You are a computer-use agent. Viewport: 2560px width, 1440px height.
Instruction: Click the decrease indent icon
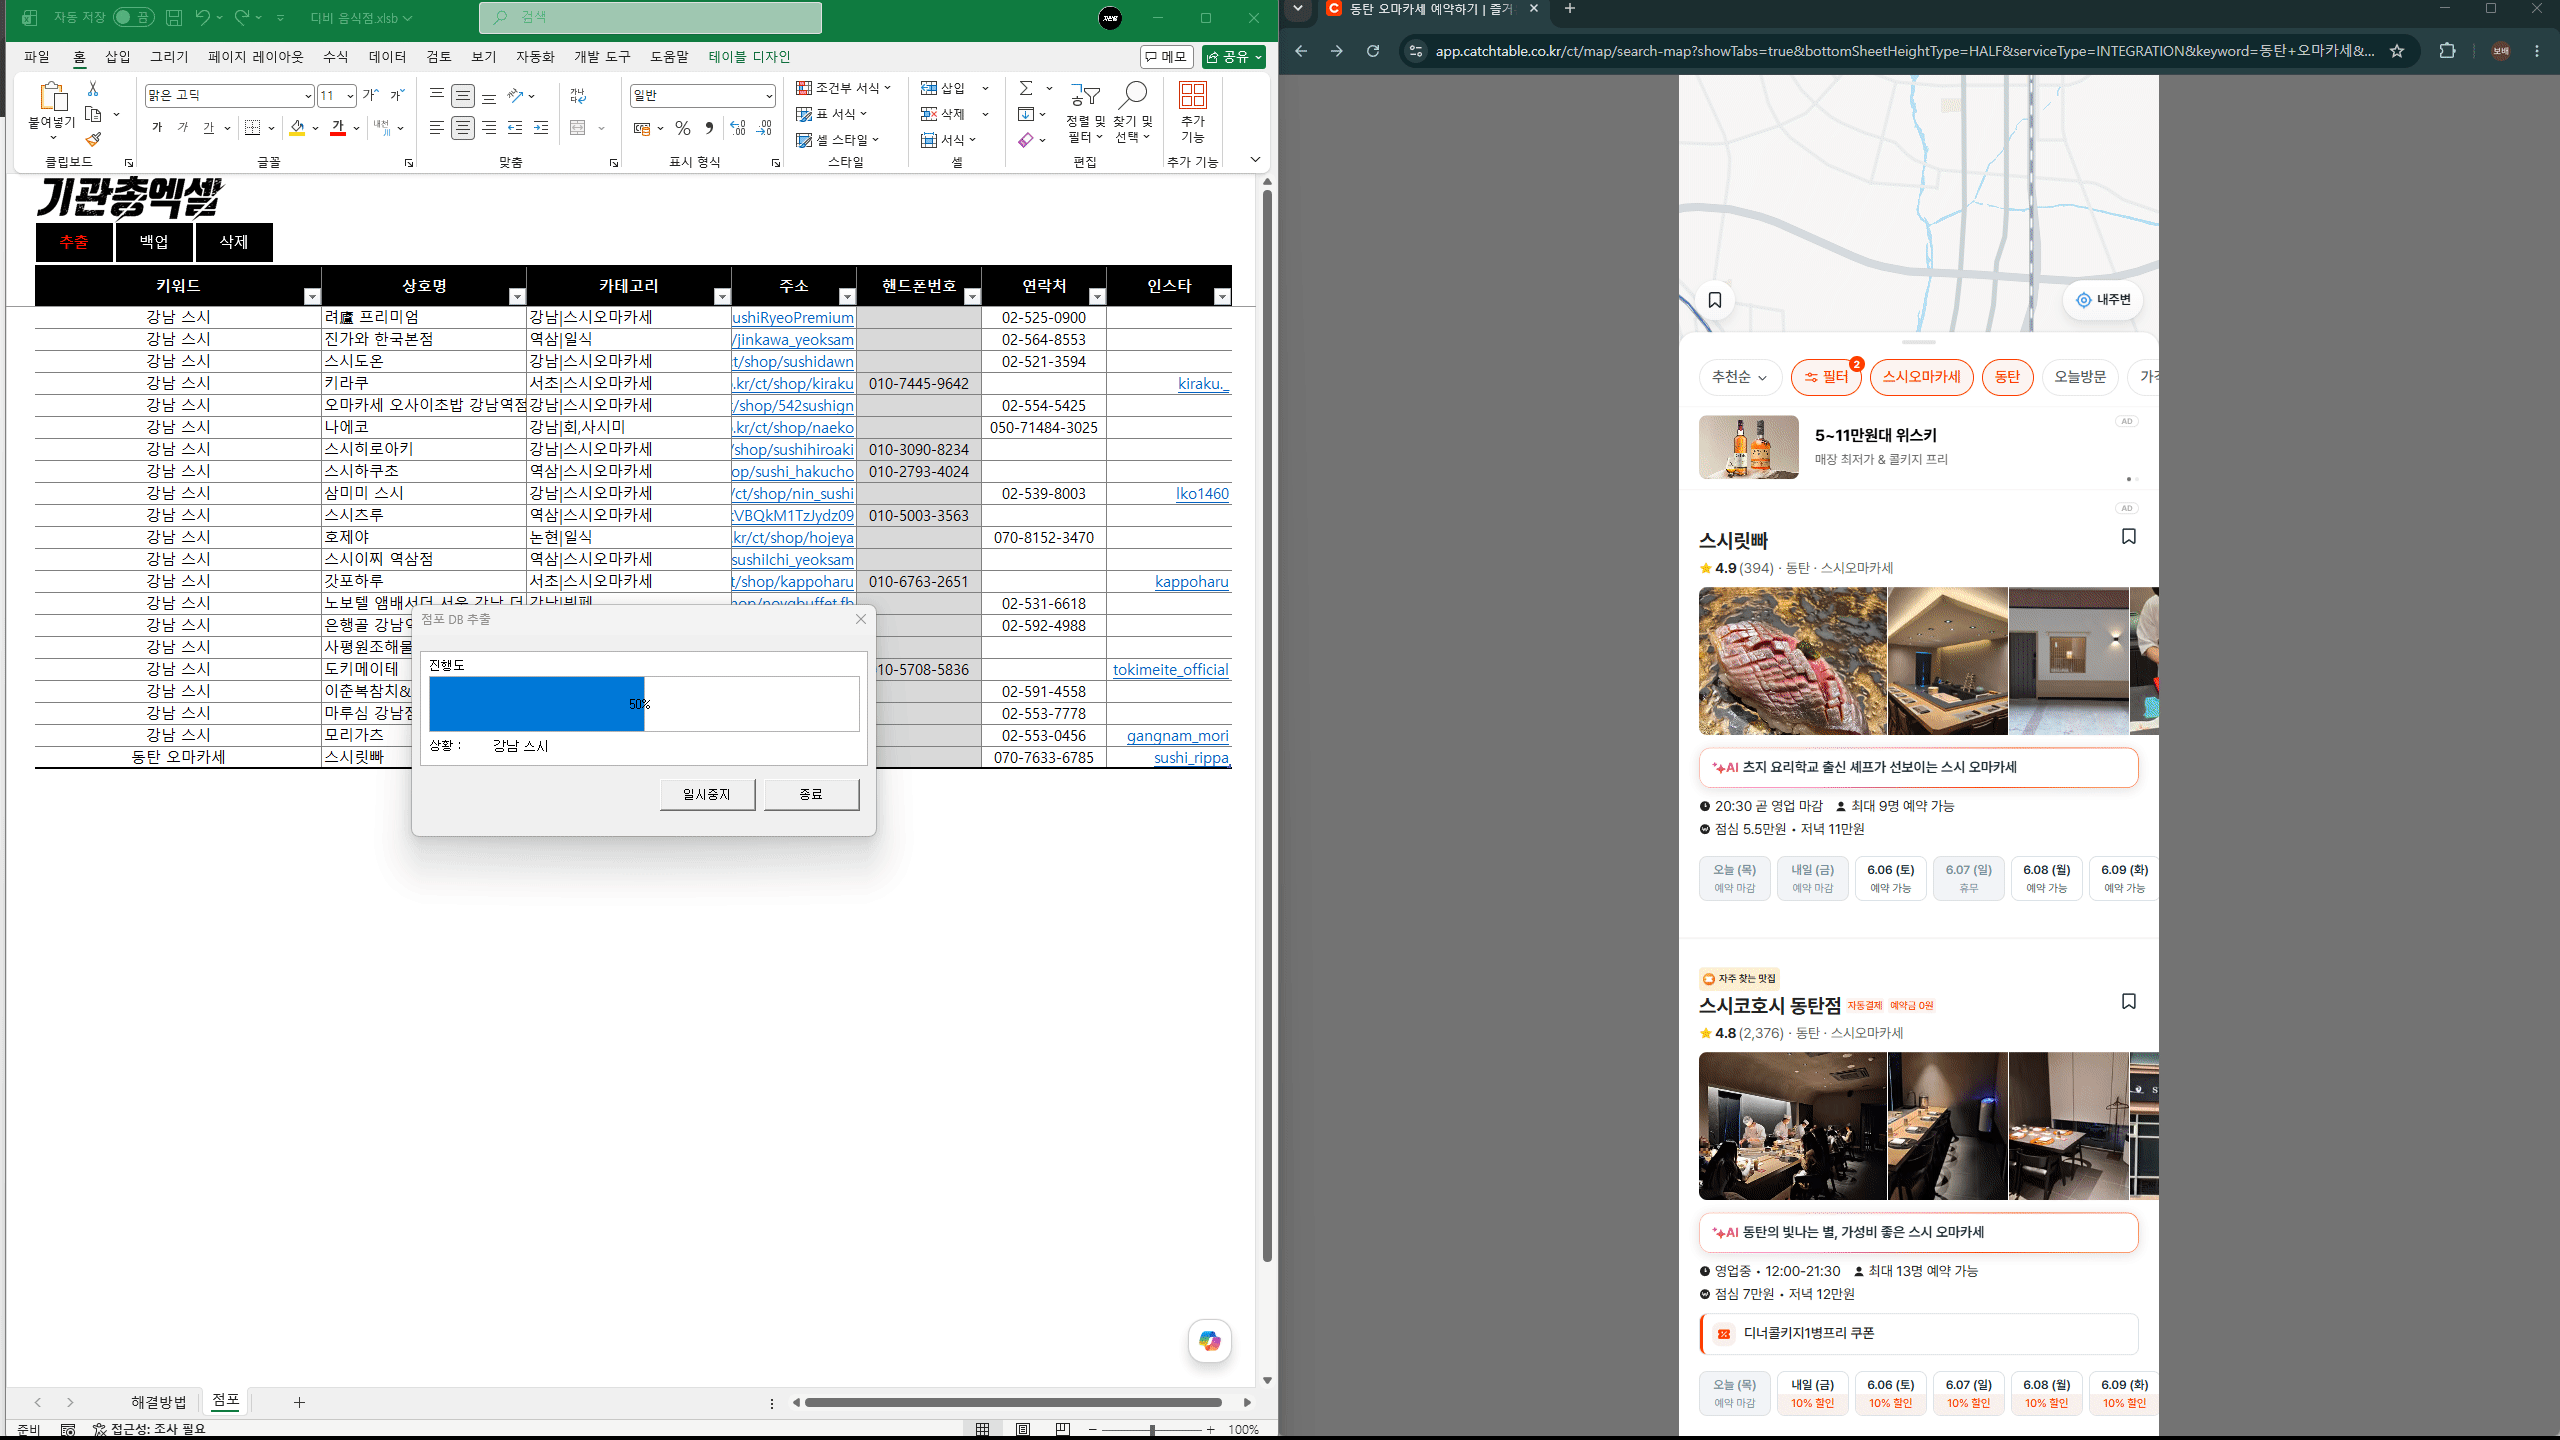[515, 127]
